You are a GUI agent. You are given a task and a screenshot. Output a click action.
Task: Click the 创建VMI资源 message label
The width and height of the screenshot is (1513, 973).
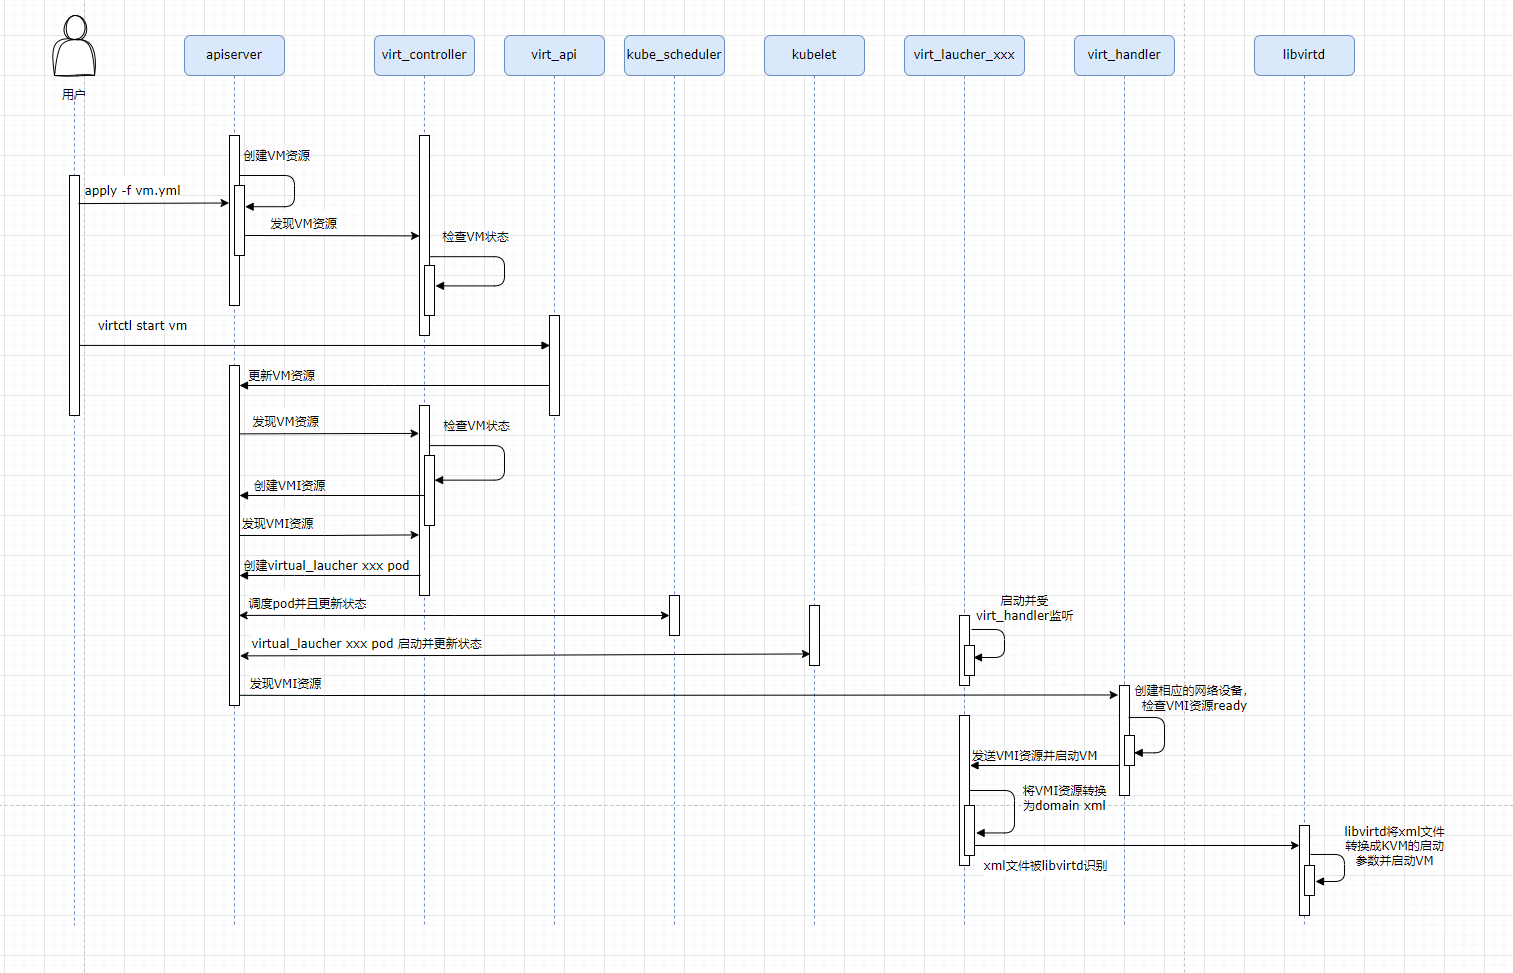tap(290, 486)
